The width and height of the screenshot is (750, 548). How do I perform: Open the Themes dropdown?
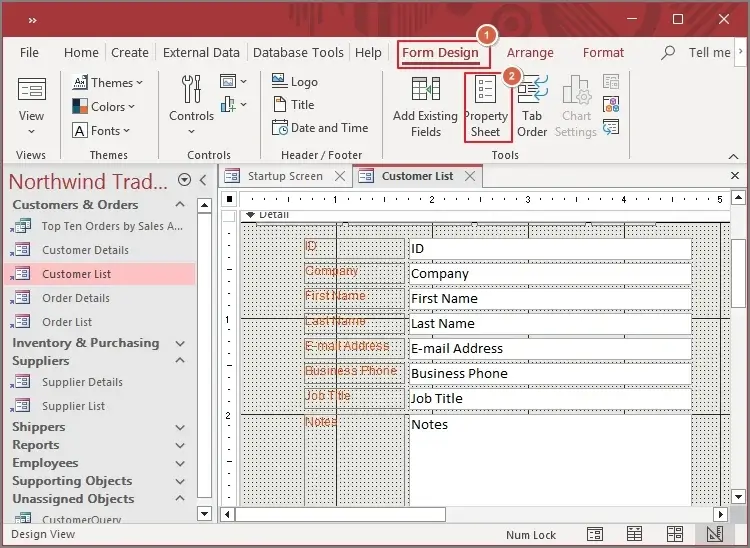[x=108, y=83]
